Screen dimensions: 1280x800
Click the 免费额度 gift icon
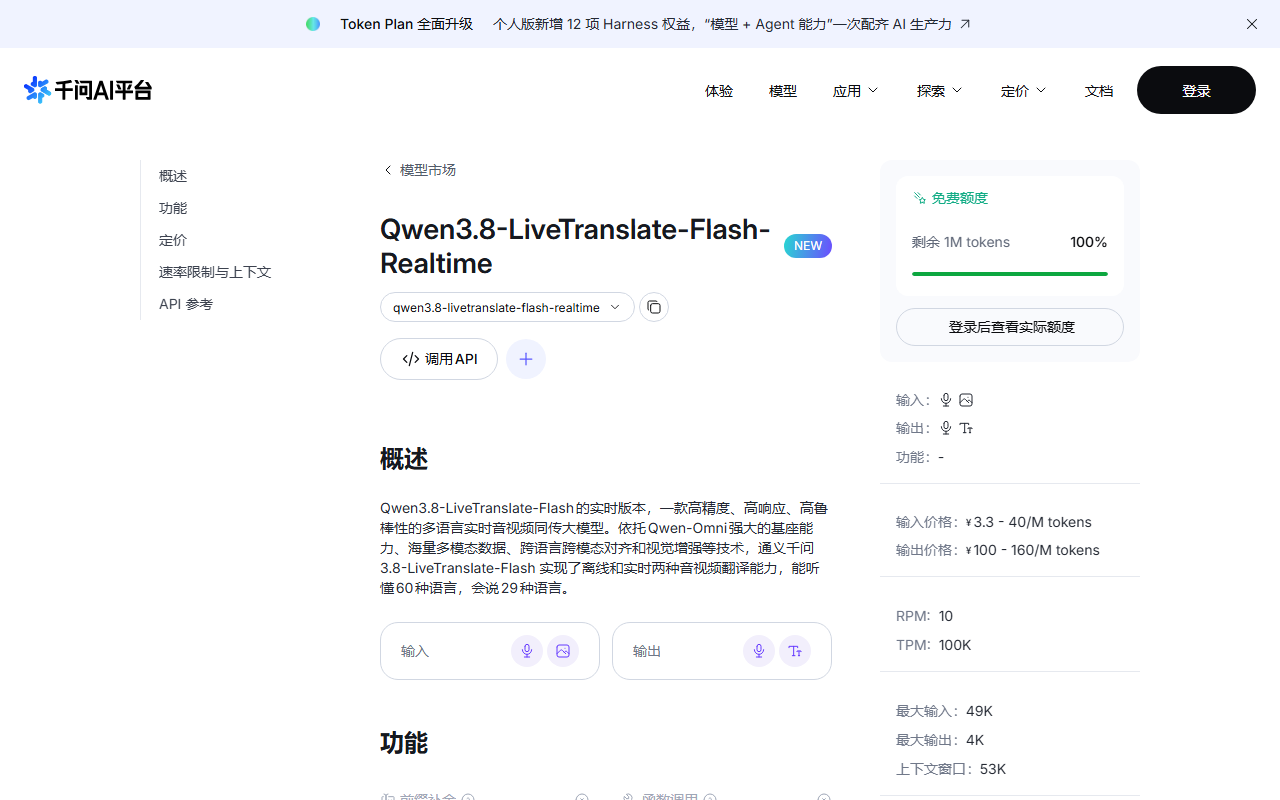point(919,198)
